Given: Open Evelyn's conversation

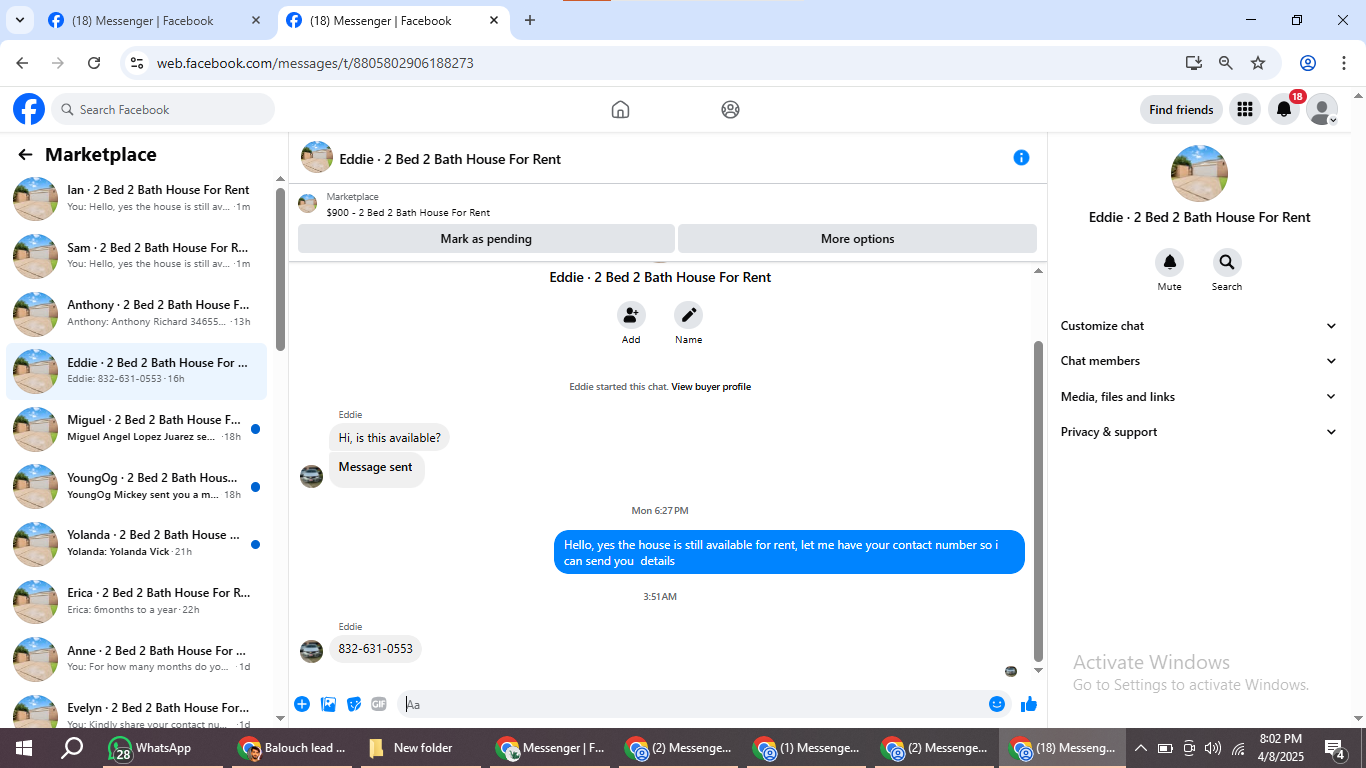Looking at the screenshot, I should pos(137,708).
